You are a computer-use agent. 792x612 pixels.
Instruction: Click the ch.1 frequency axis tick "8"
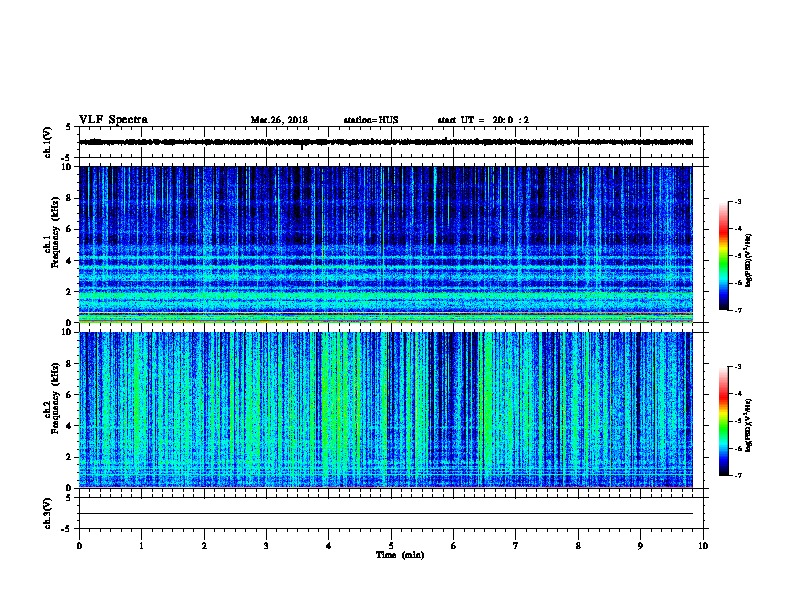coord(69,198)
